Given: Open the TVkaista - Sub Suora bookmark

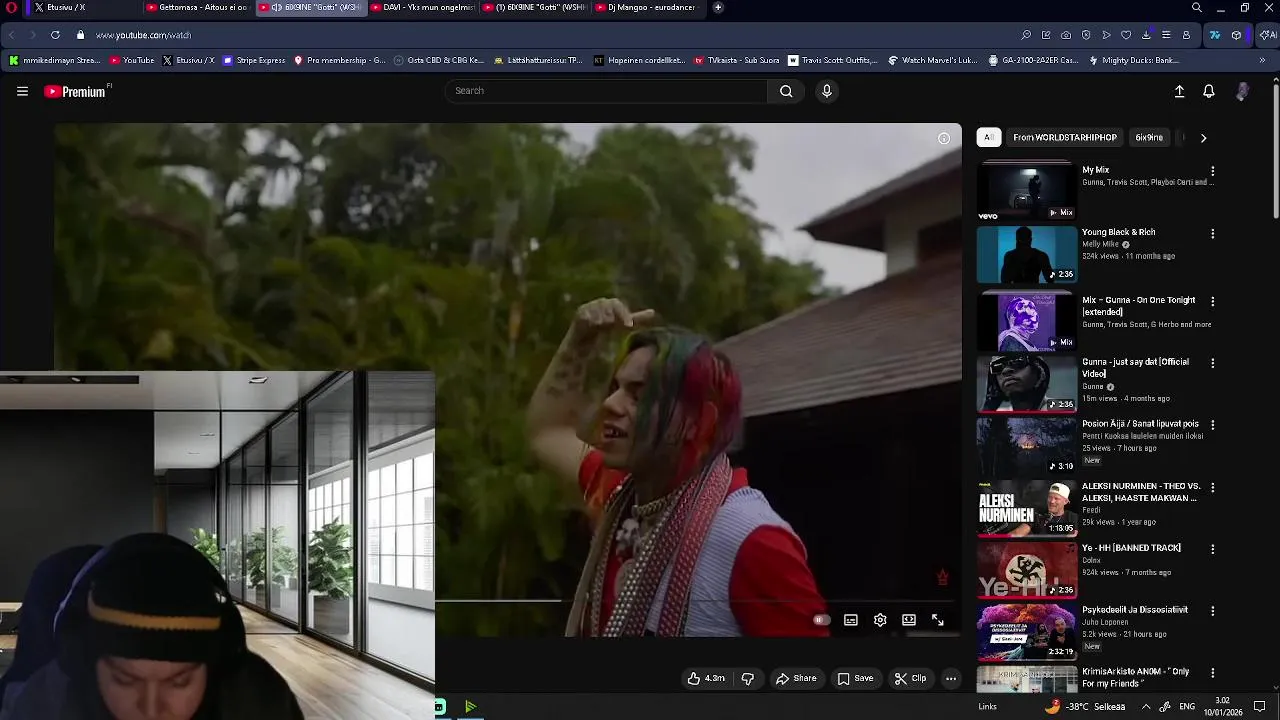Looking at the screenshot, I should [736, 60].
